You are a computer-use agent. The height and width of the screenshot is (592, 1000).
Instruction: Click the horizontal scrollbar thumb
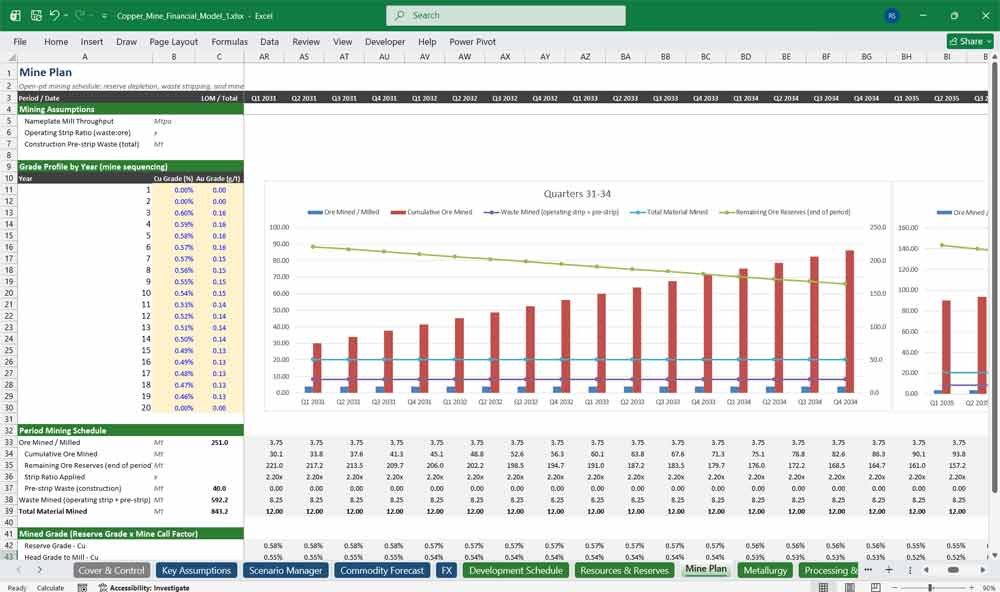coord(953,570)
